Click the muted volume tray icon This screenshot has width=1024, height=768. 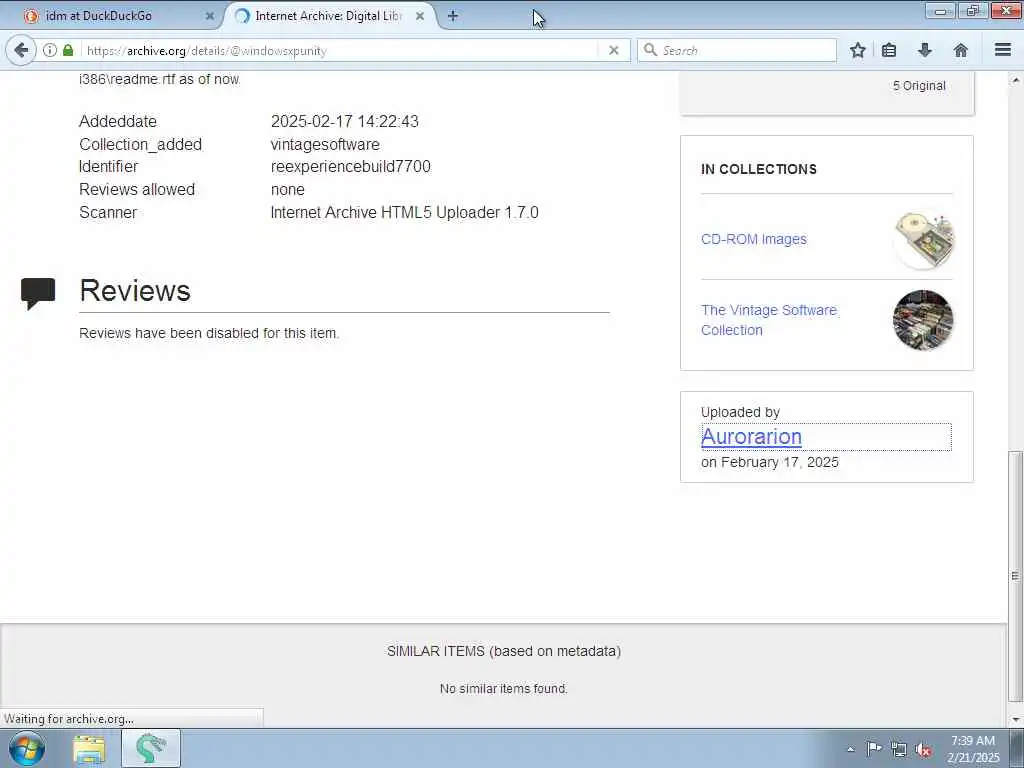pyautogui.click(x=923, y=749)
